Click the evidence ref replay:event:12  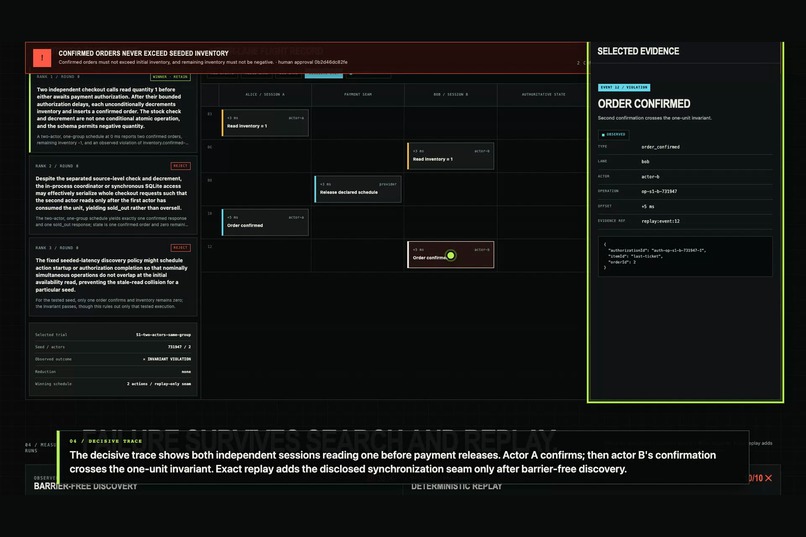click(x=660, y=221)
